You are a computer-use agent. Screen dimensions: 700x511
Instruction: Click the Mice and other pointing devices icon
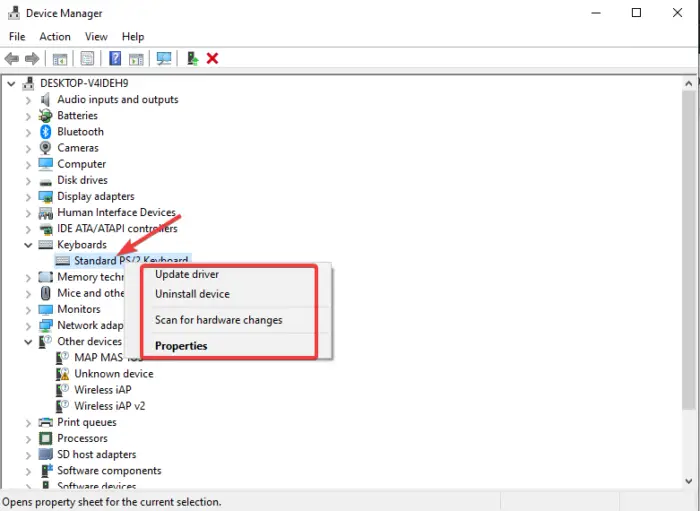coord(46,293)
